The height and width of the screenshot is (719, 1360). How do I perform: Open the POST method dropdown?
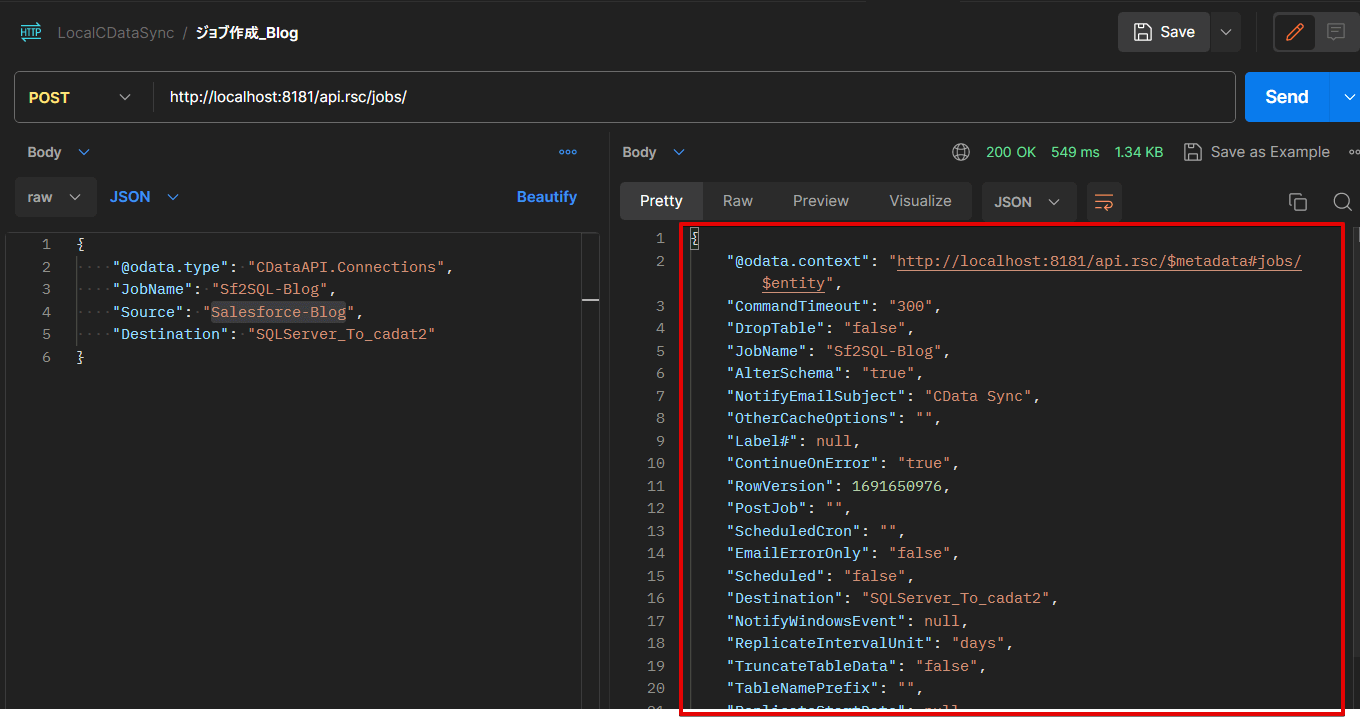80,97
